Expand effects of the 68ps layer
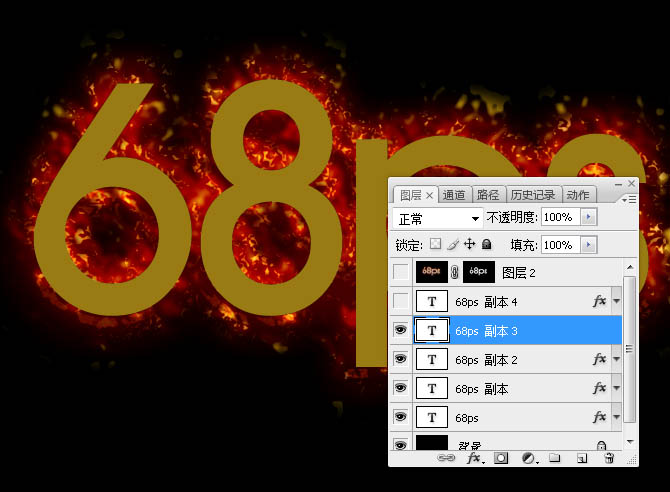This screenshot has height=492, width=670. pyautogui.click(x=617, y=417)
